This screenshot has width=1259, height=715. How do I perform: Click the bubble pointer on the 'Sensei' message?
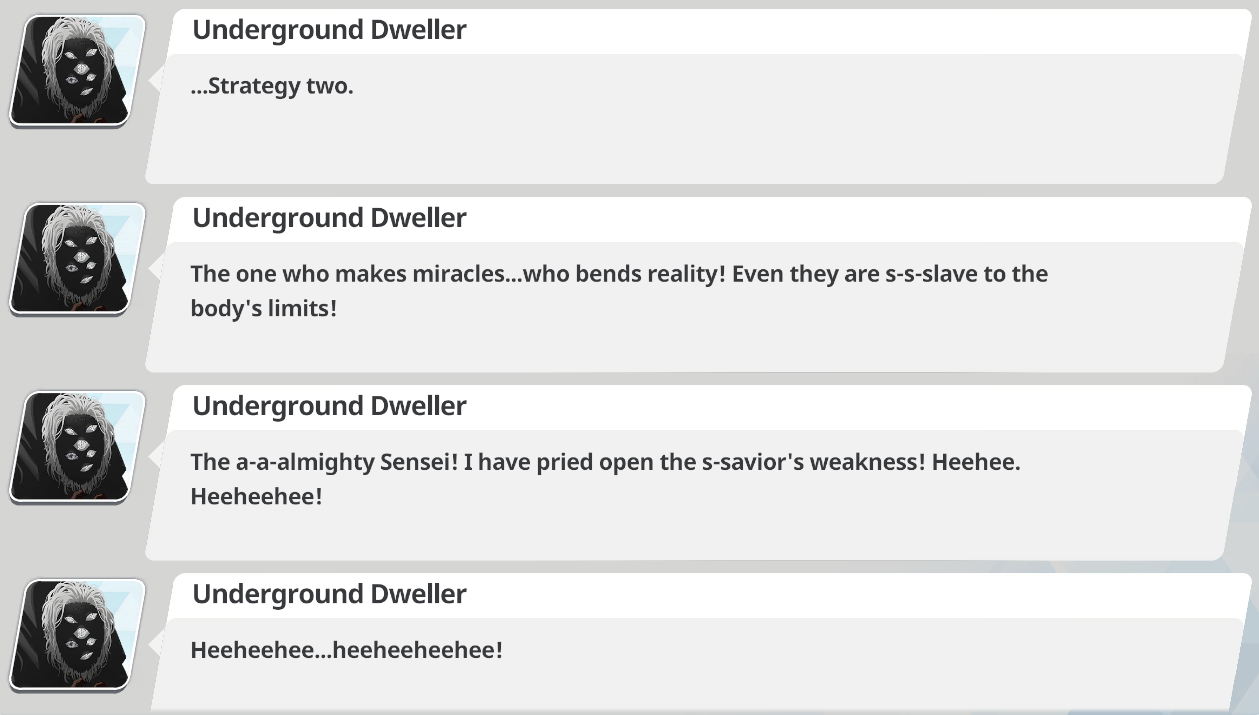point(157,454)
